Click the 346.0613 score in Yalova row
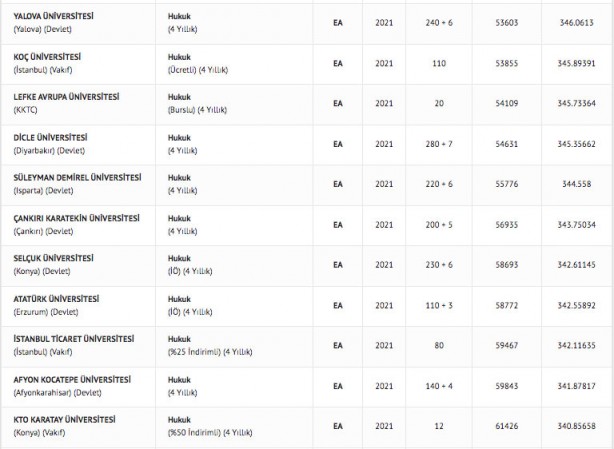 (577, 24)
